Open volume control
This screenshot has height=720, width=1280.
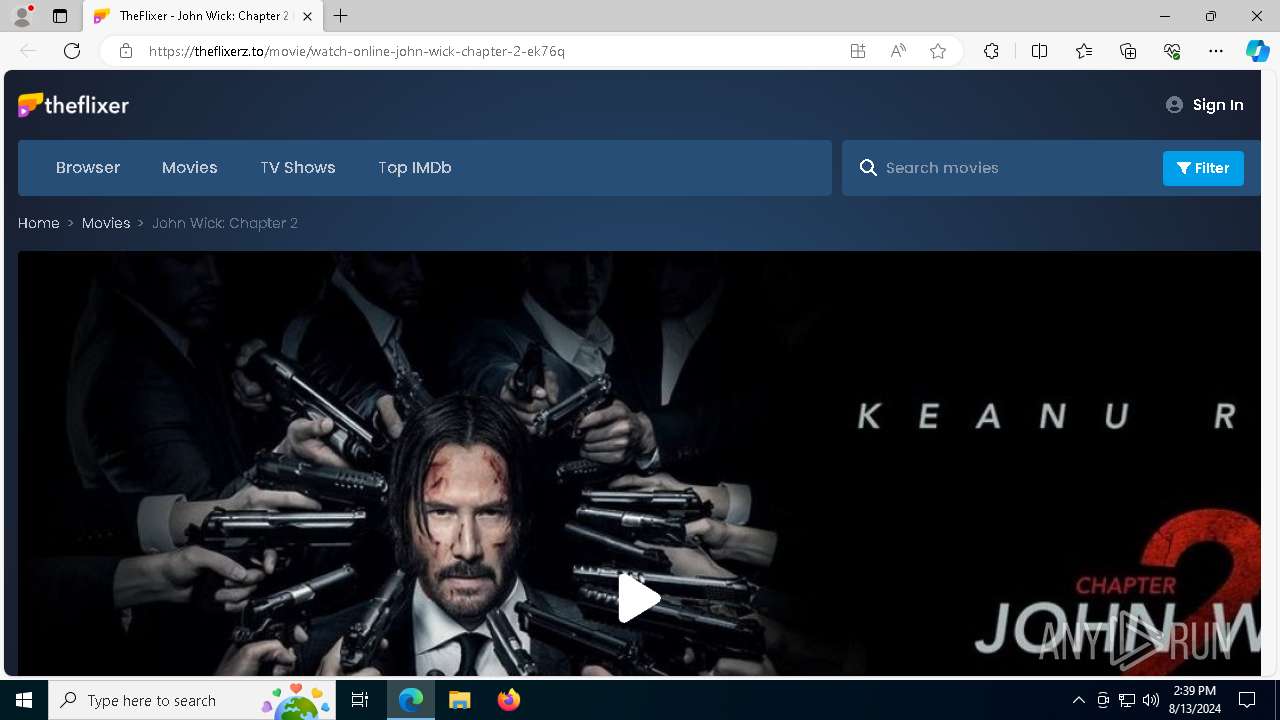point(1151,700)
